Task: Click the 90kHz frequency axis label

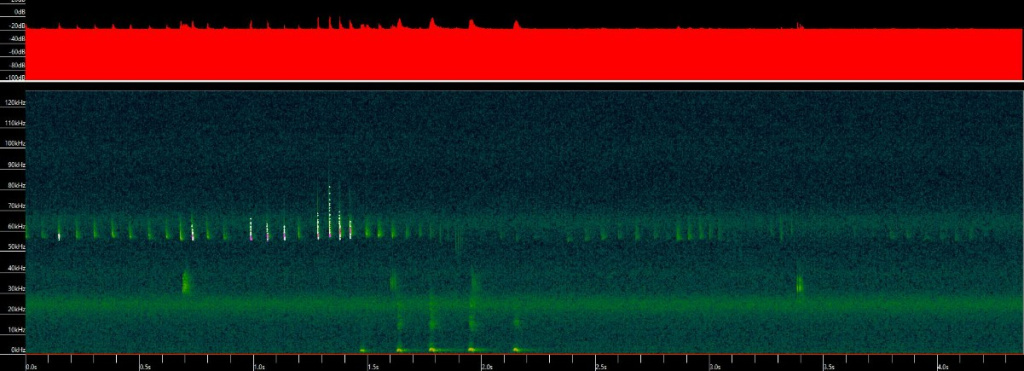Action: pyautogui.click(x=16, y=165)
